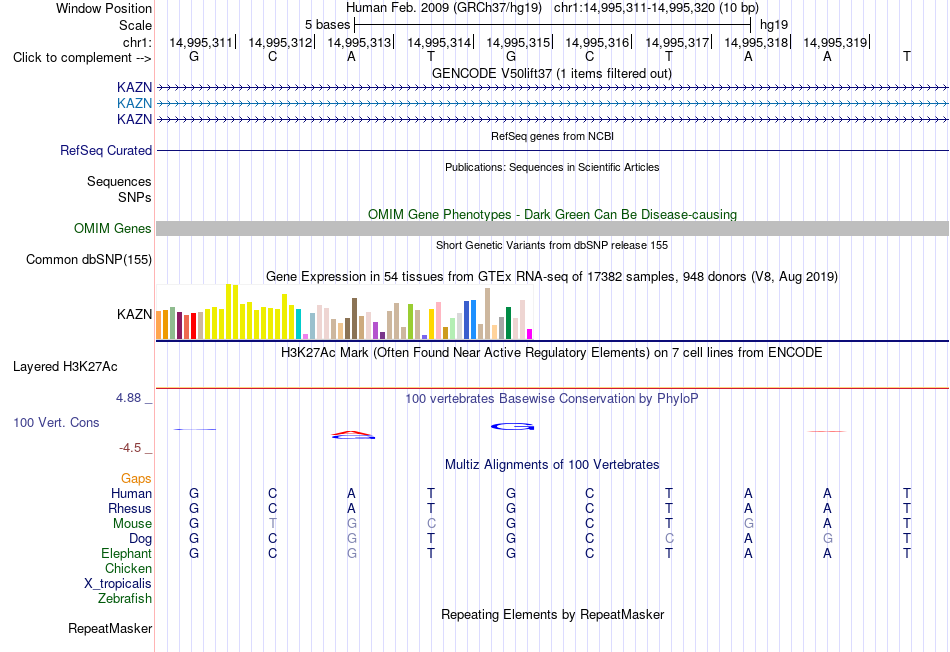Image resolution: width=950 pixels, height=652 pixels.
Task: Open the H3K27Ac Mark ENCODE track title
Action: click(551, 353)
